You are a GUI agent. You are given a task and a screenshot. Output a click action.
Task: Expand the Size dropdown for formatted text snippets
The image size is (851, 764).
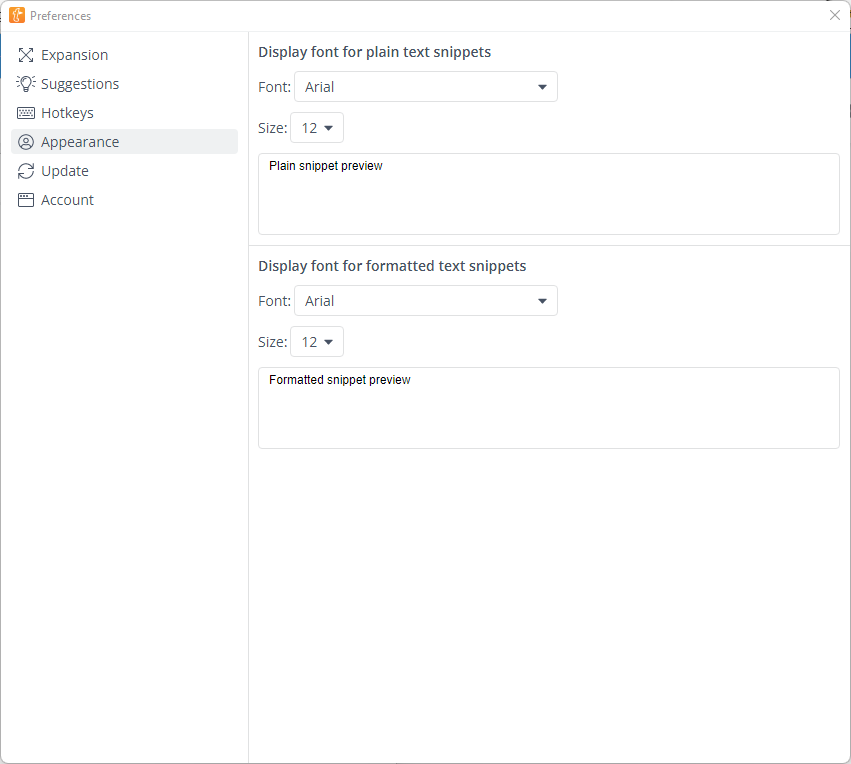317,342
